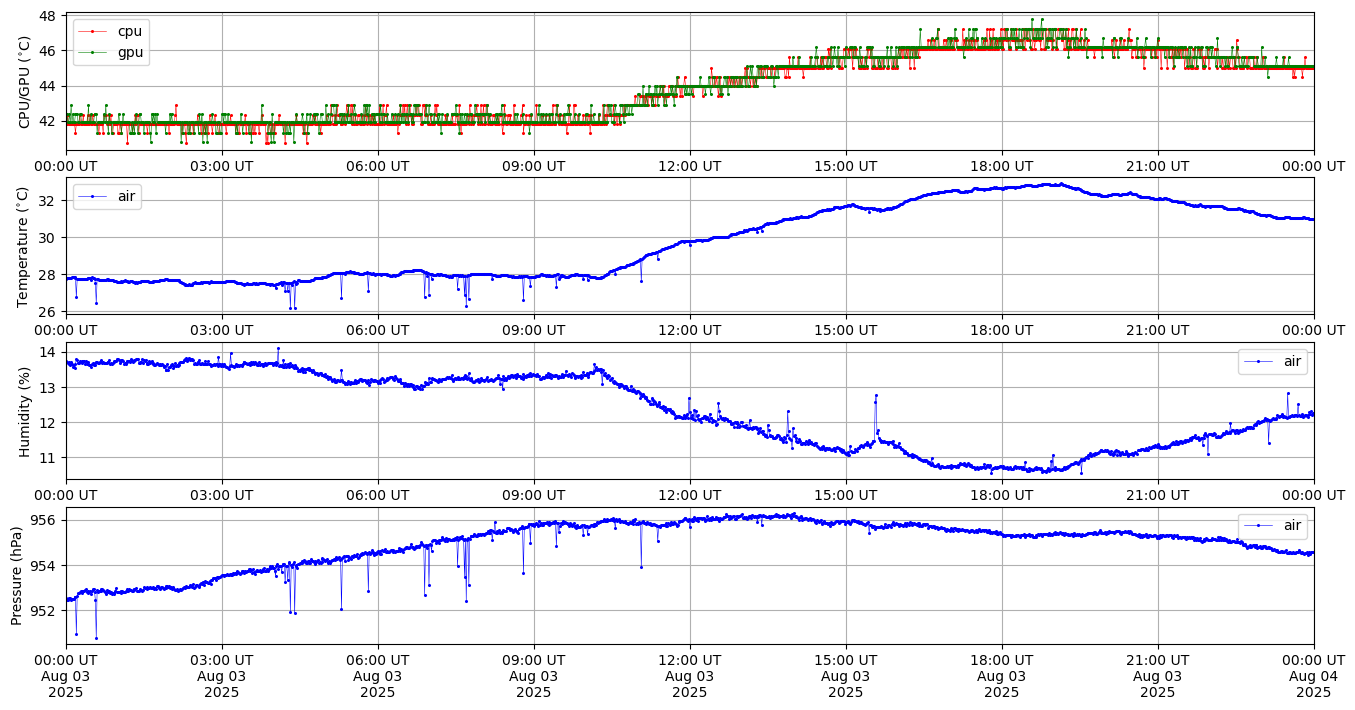1355x710 pixels.
Task: Select the "air" legend in the Humidity chart
Action: (1273, 361)
